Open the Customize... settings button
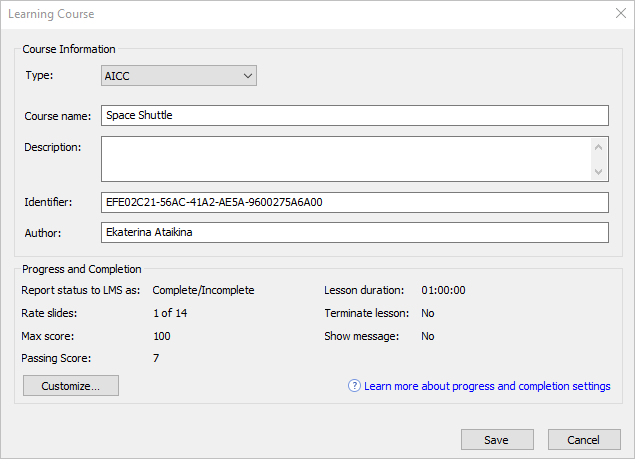The height and width of the screenshot is (459, 635). coord(71,385)
